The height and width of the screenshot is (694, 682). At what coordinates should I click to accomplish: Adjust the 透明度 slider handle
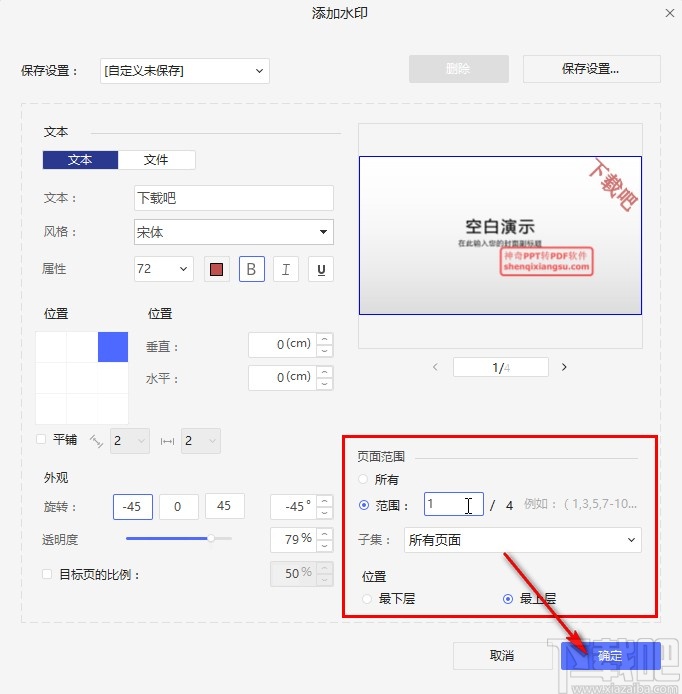tap(211, 538)
